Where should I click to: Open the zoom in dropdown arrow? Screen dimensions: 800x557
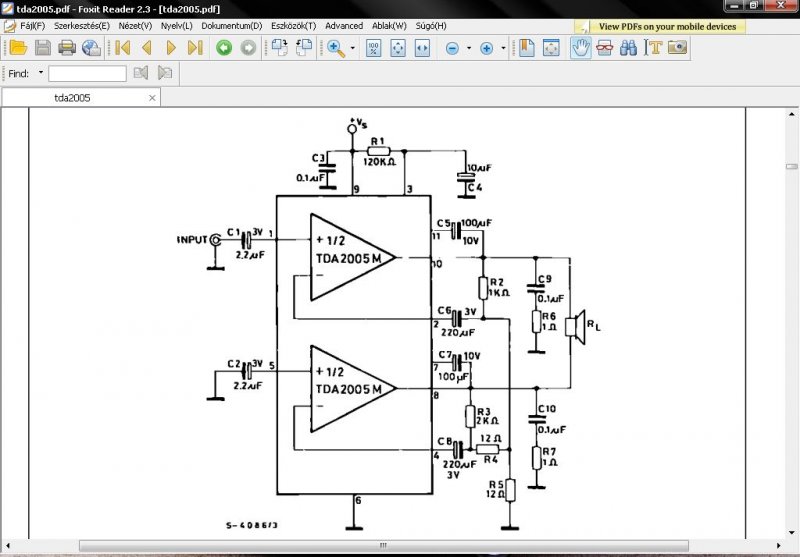coord(503,48)
